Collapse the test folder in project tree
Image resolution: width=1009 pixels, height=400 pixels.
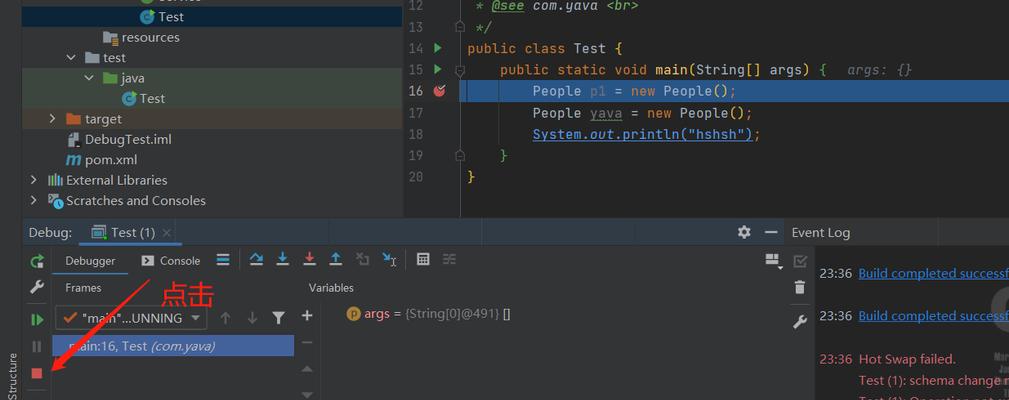point(71,57)
